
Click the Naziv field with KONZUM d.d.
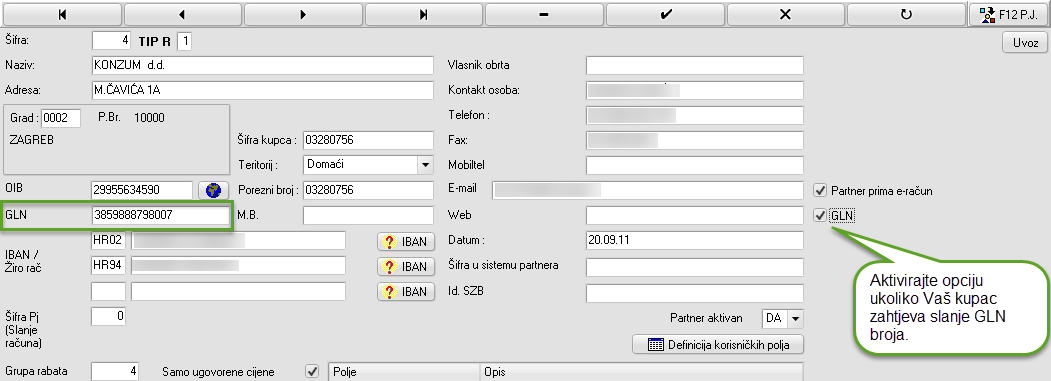coord(262,66)
